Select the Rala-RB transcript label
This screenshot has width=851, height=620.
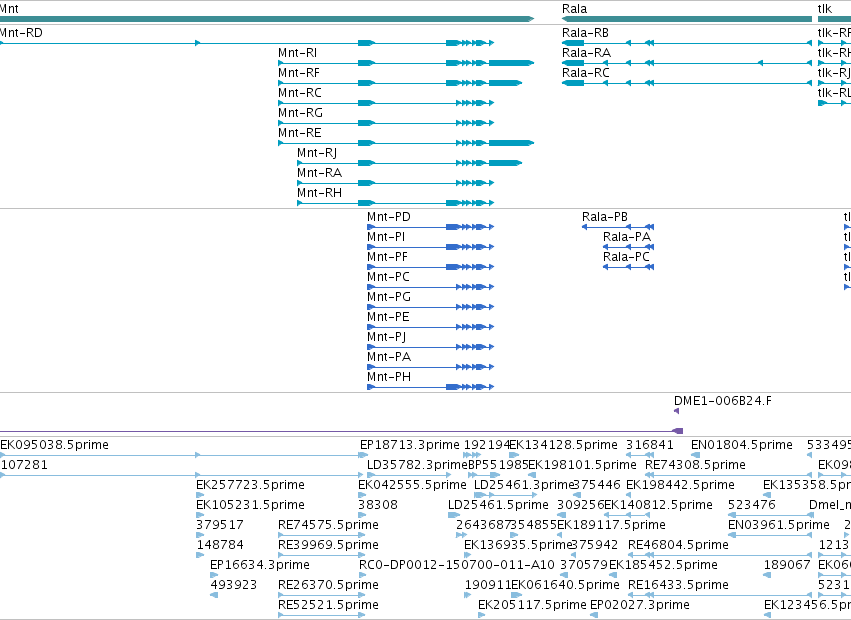(x=585, y=33)
